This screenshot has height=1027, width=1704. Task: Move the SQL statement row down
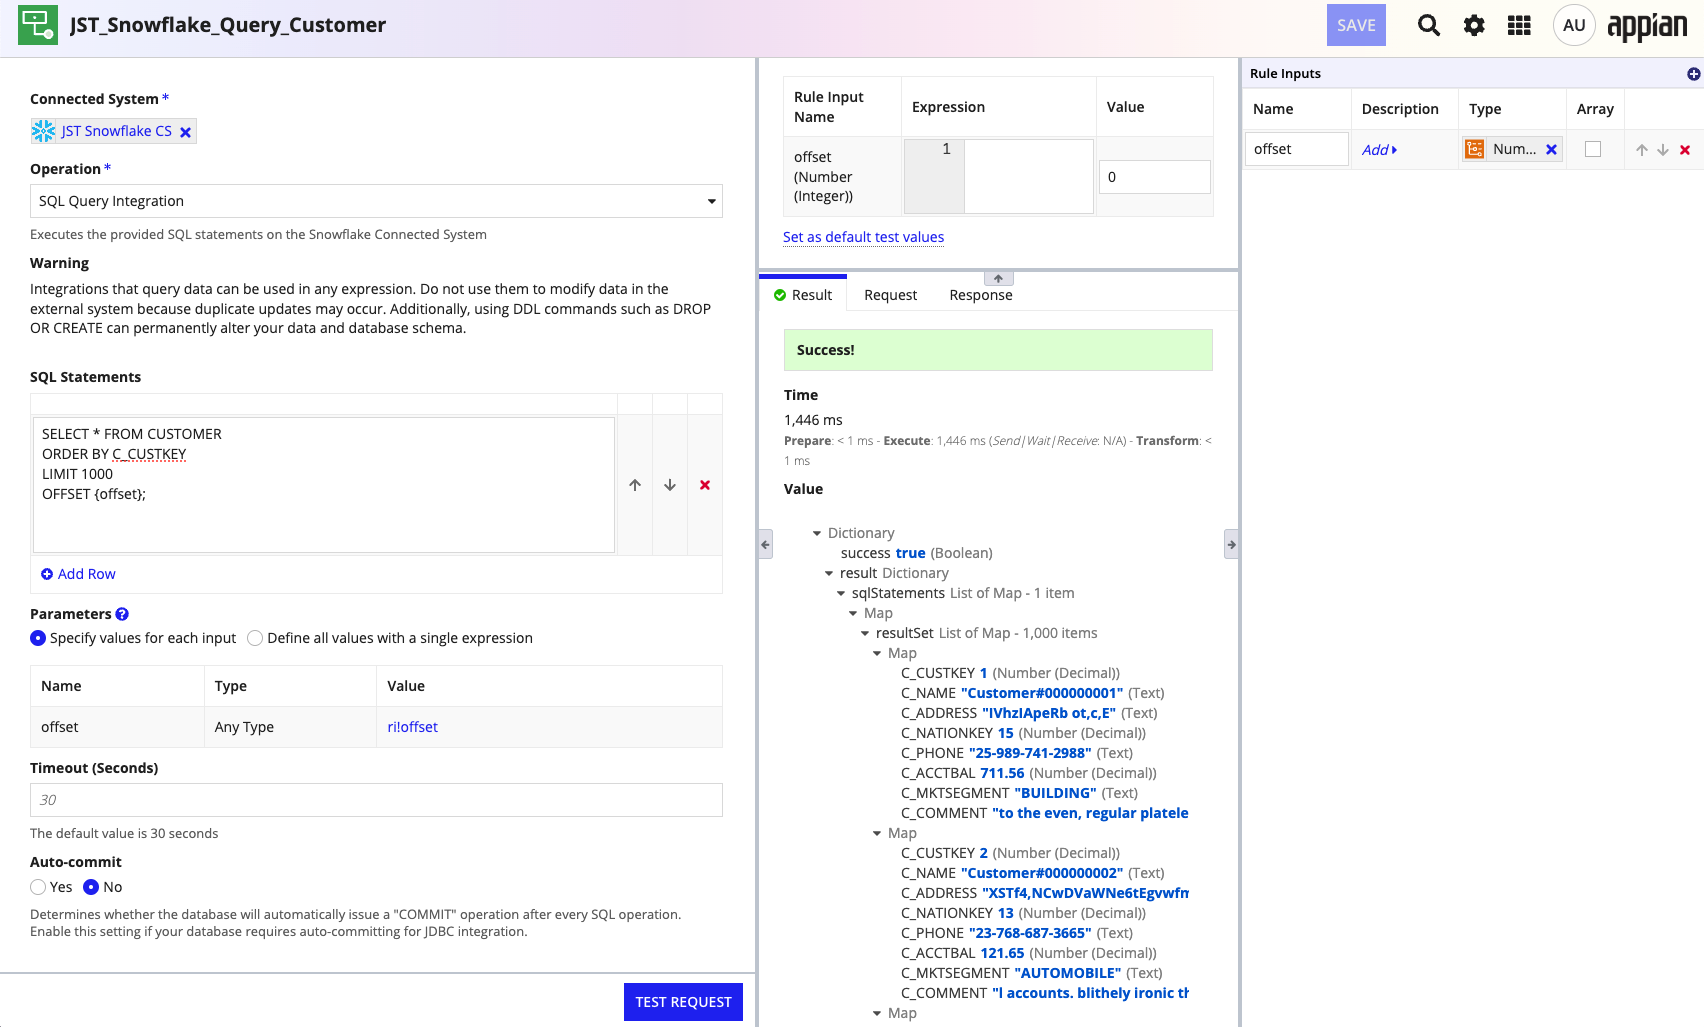670,485
